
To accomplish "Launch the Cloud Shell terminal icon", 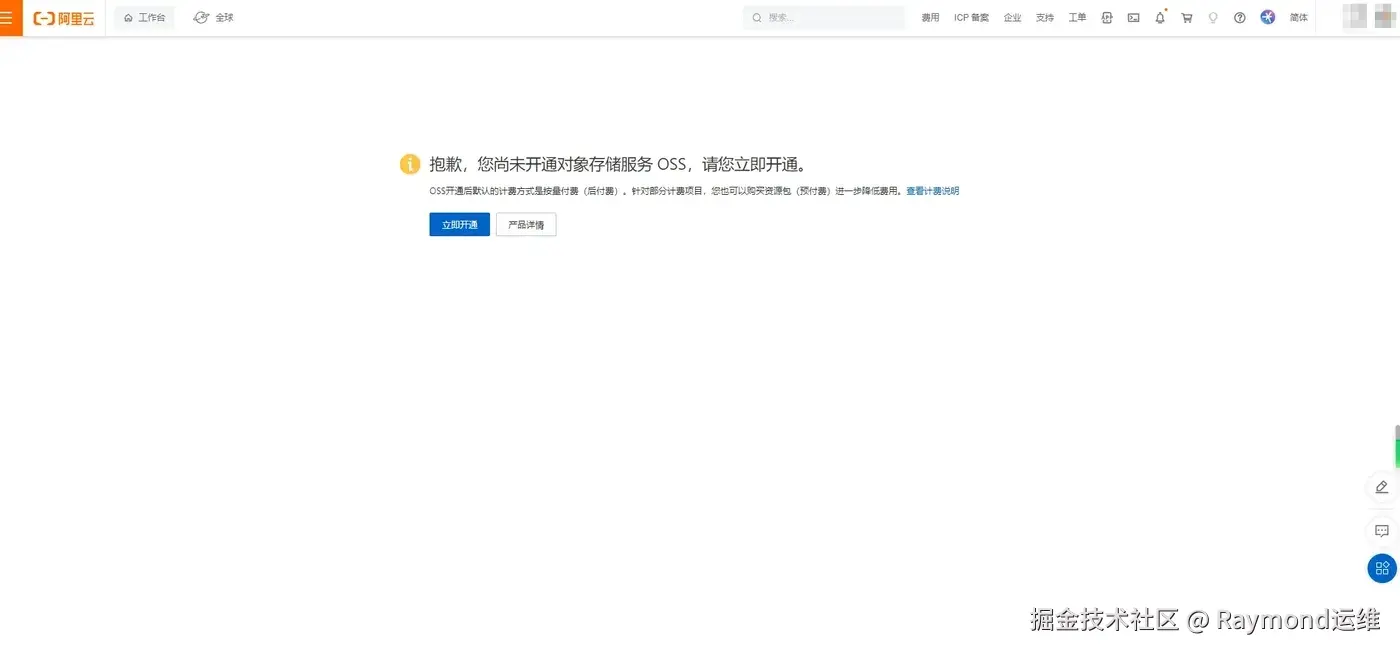I will [x=1133, y=18].
